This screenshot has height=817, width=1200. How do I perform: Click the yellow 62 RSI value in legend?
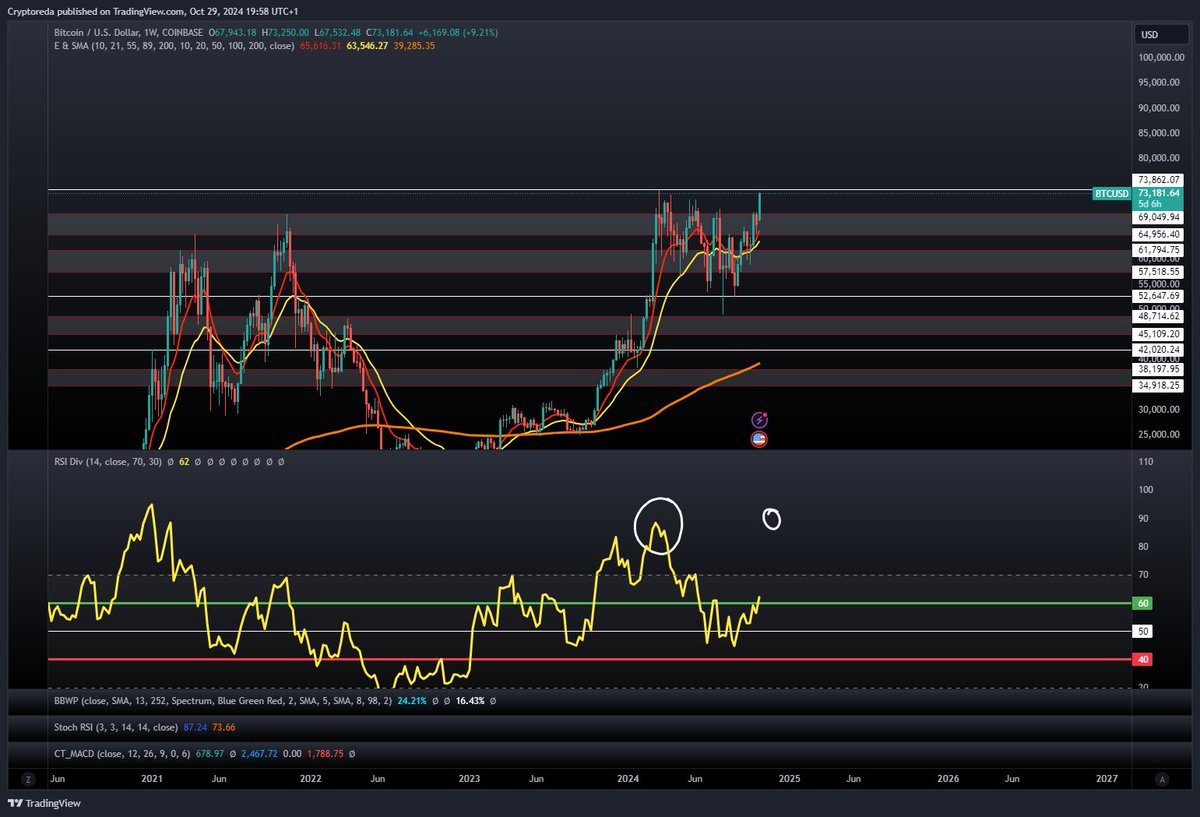[184, 462]
